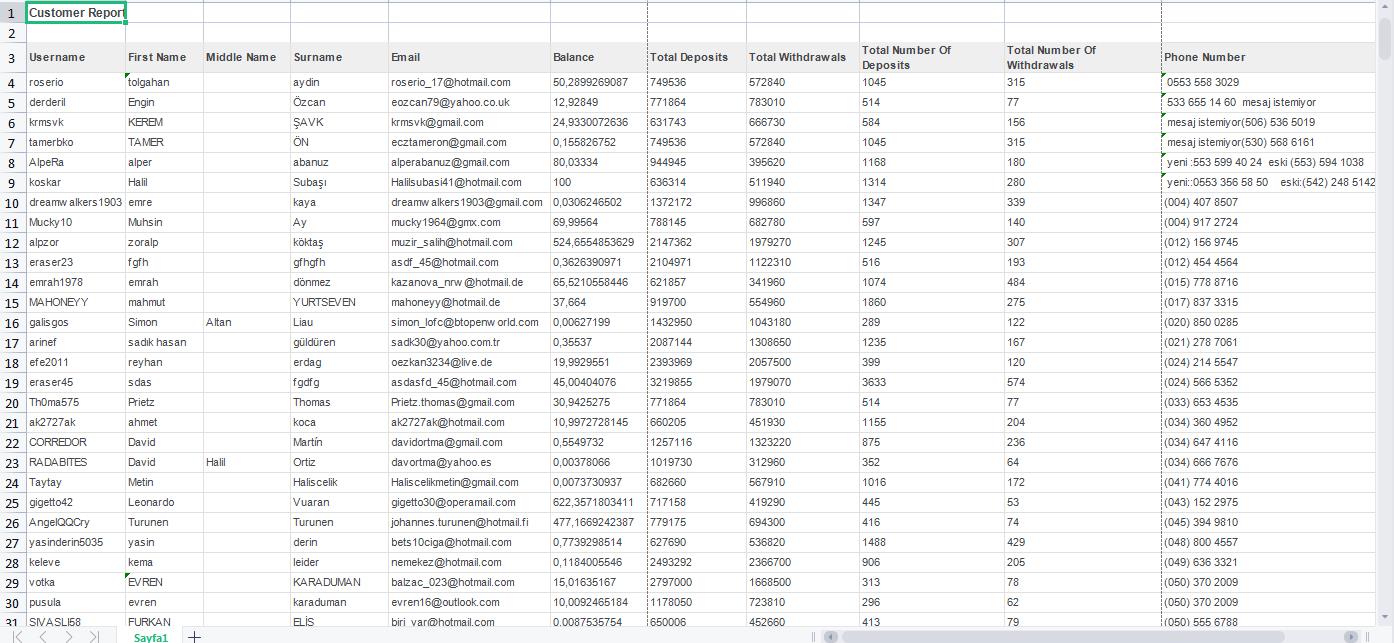Go to the next sheet using the arrow
This screenshot has height=643, width=1394.
tap(68, 636)
